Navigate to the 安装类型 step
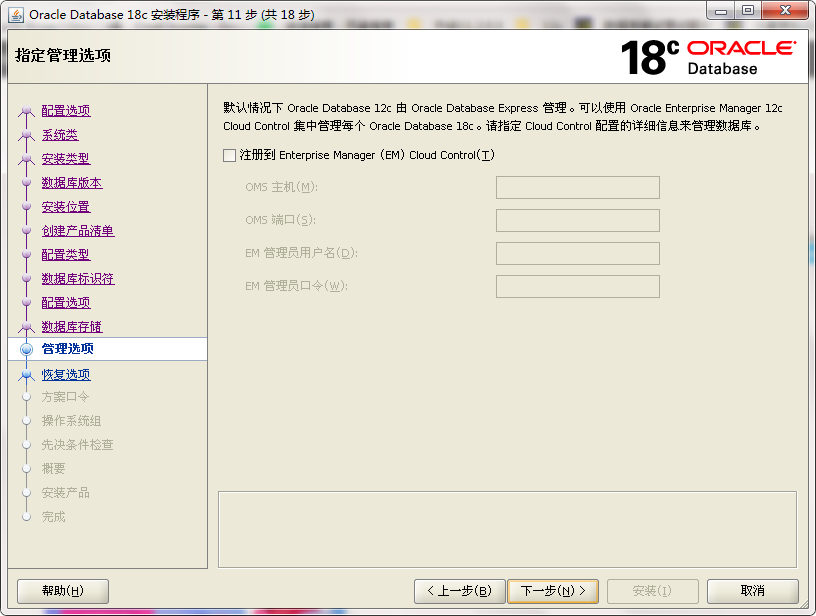 point(66,159)
